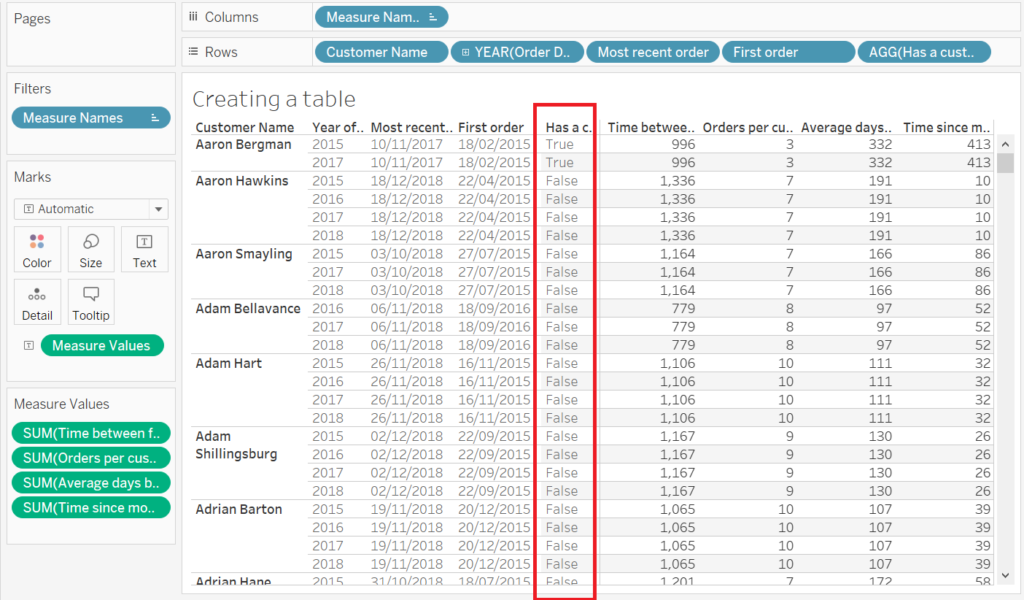Open the Text marks property

144,249
